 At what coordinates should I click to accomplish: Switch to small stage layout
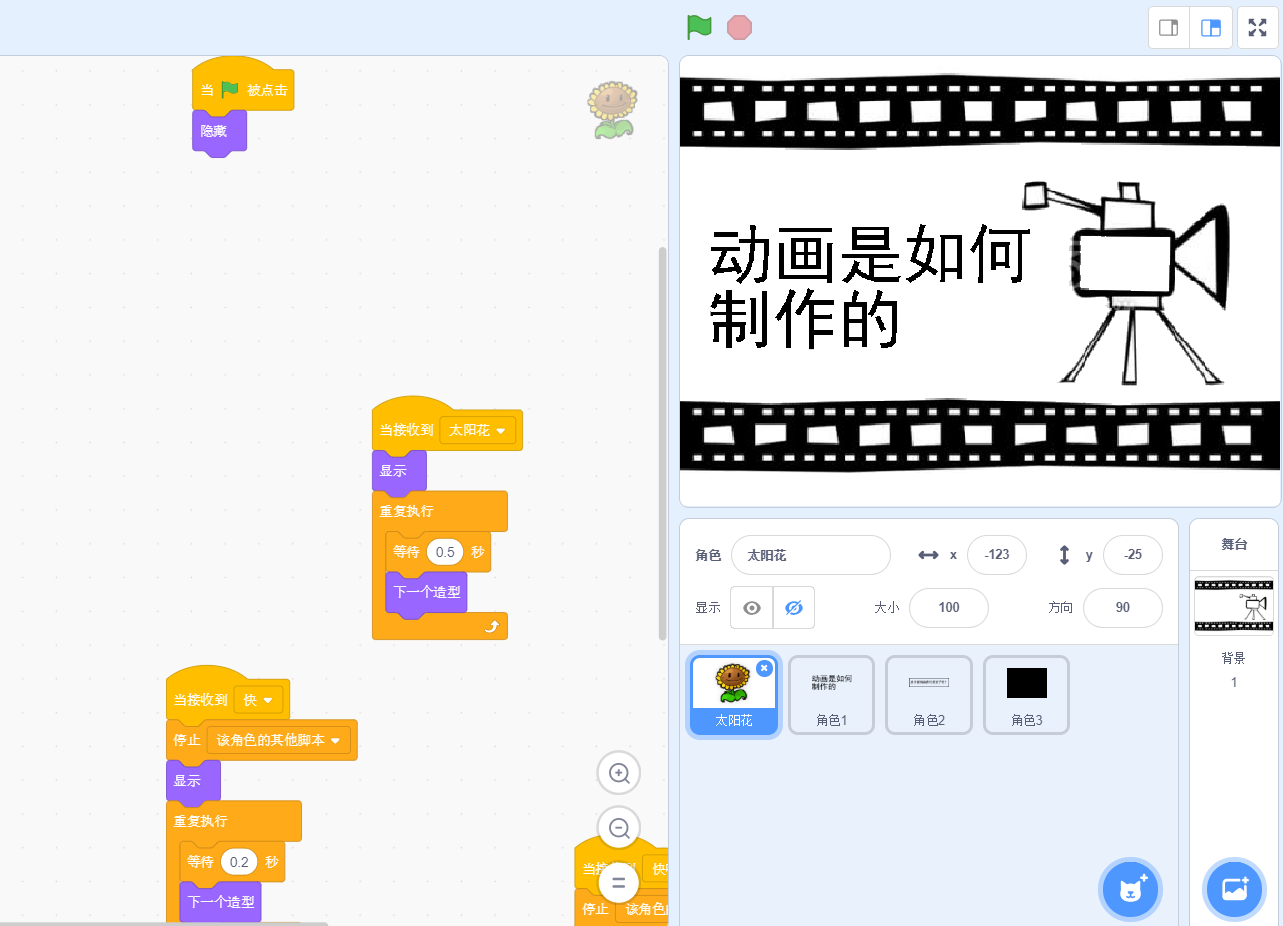click(x=1168, y=28)
